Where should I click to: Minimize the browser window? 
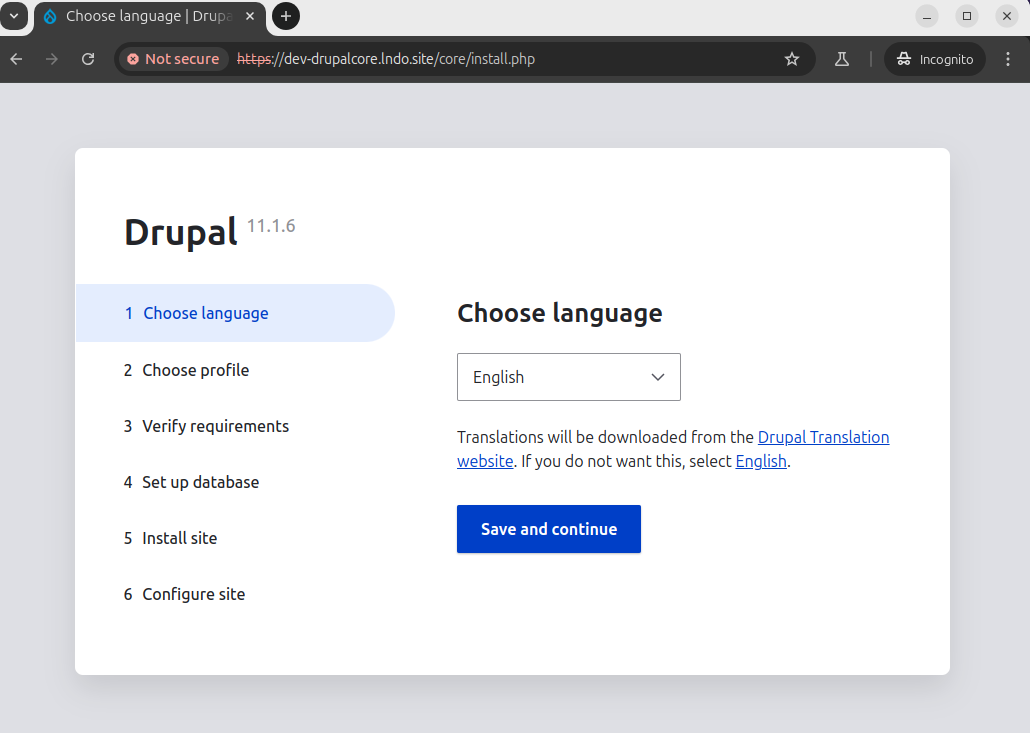coord(927,16)
